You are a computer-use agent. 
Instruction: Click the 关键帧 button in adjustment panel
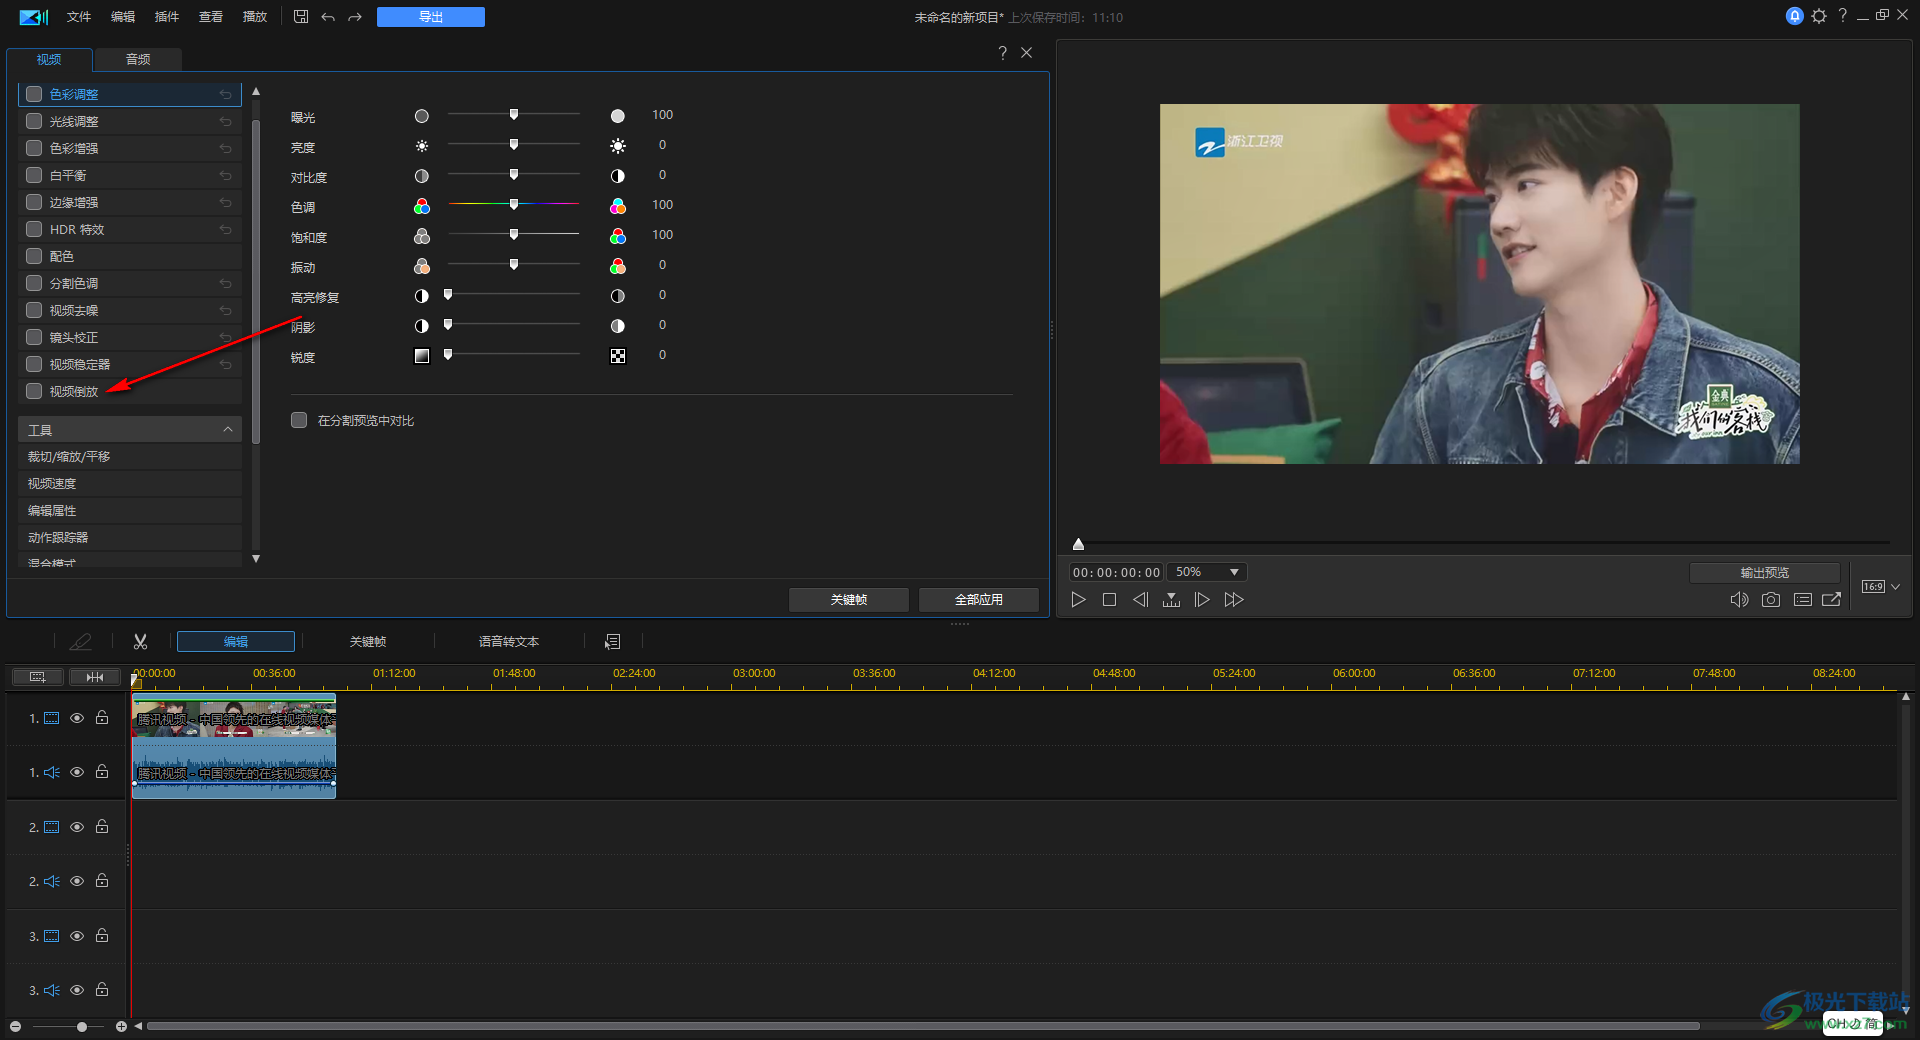click(849, 600)
